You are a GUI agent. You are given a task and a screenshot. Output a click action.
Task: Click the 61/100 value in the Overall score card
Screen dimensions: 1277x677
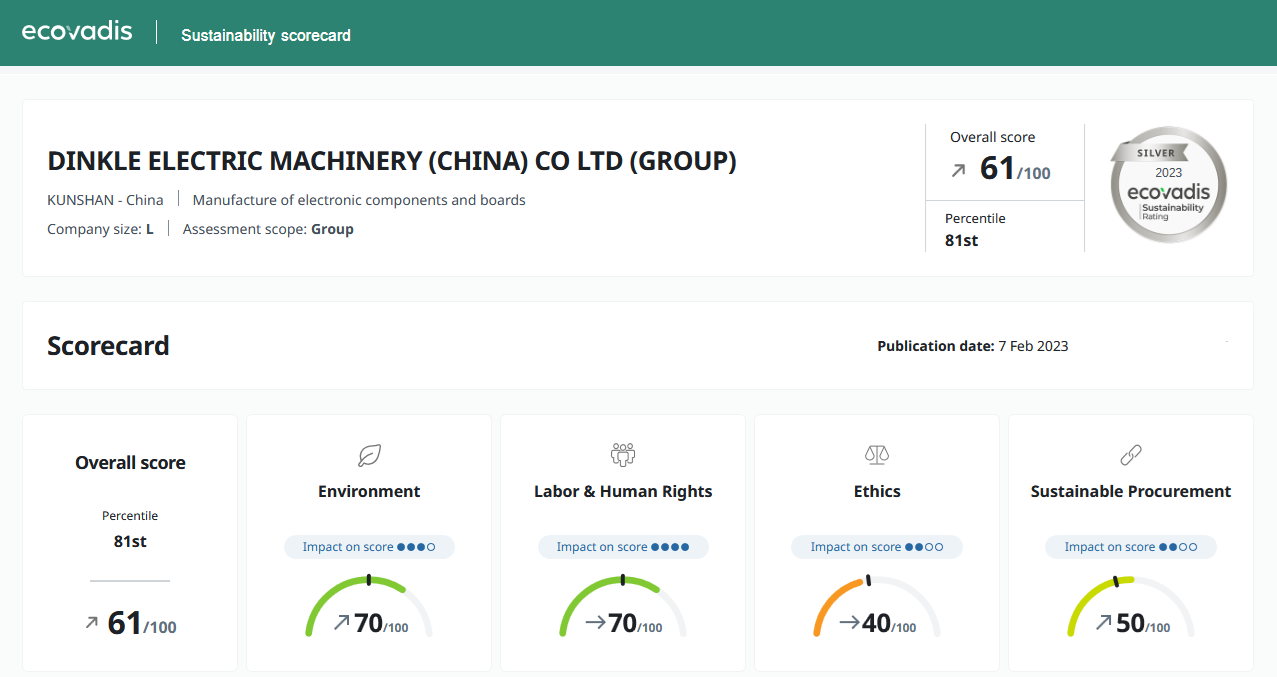coord(142,623)
